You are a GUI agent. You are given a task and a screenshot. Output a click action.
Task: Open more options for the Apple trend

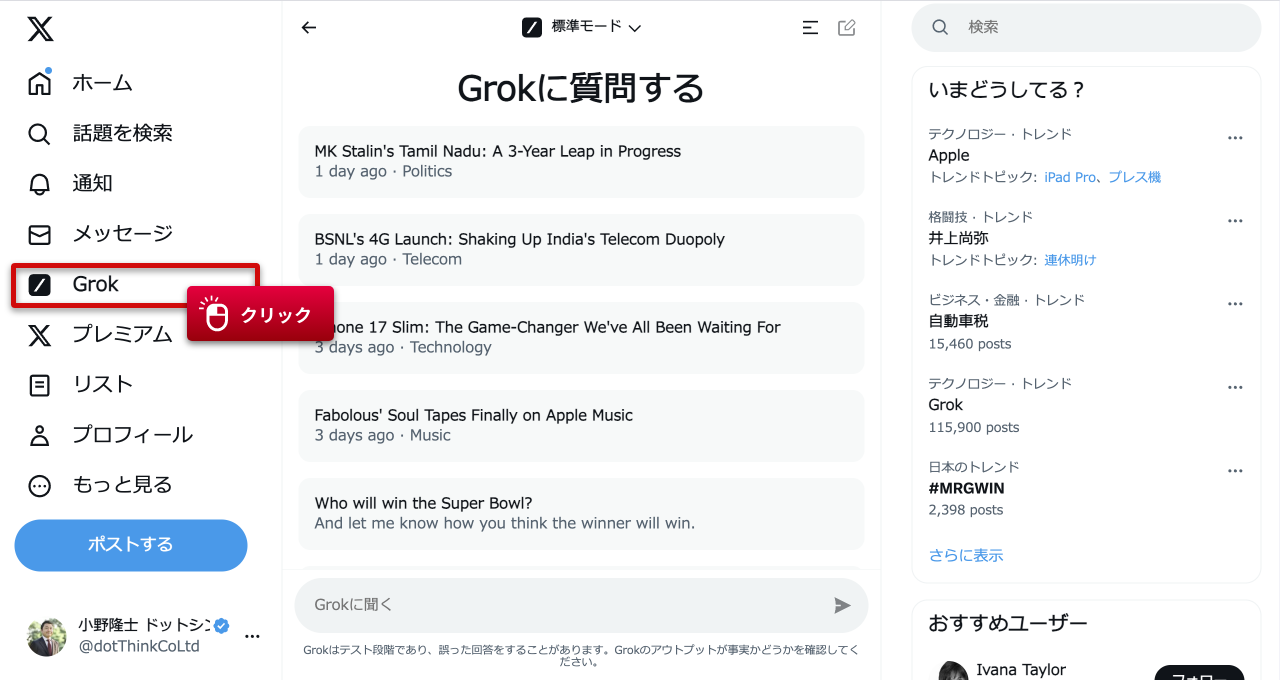pyautogui.click(x=1235, y=137)
